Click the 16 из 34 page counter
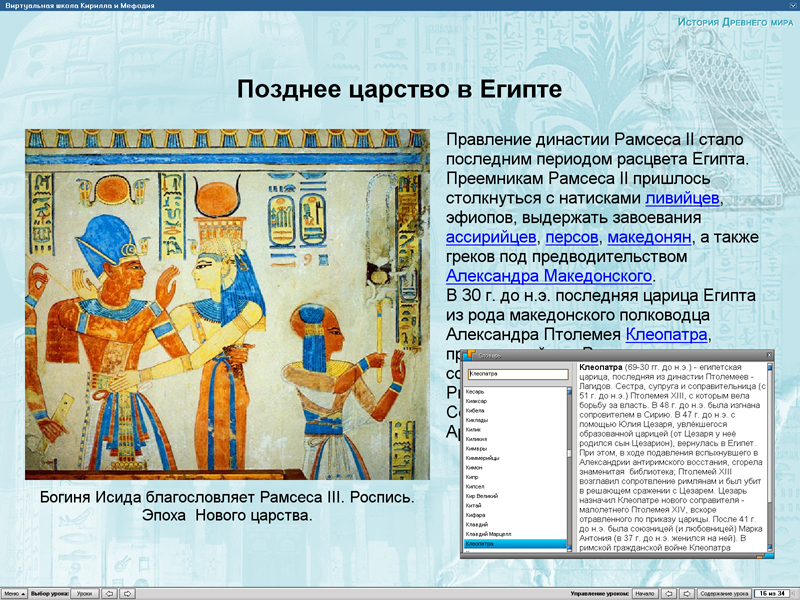800x600 pixels. pyautogui.click(x=773, y=593)
